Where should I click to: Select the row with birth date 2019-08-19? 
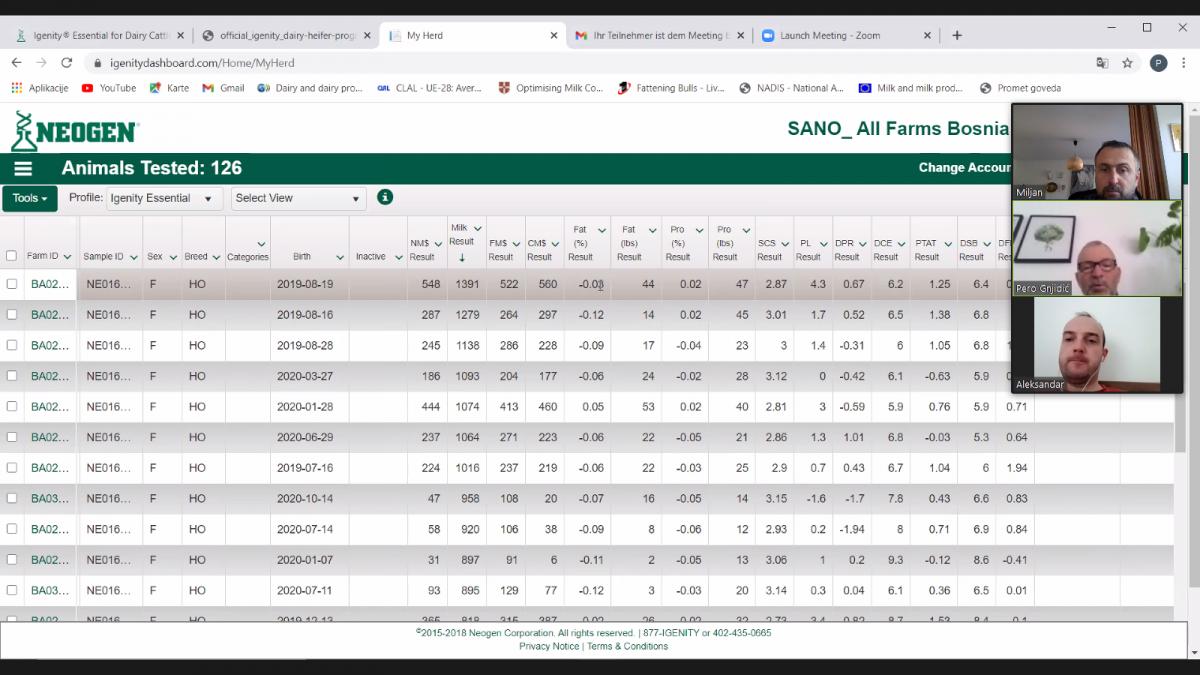point(12,284)
